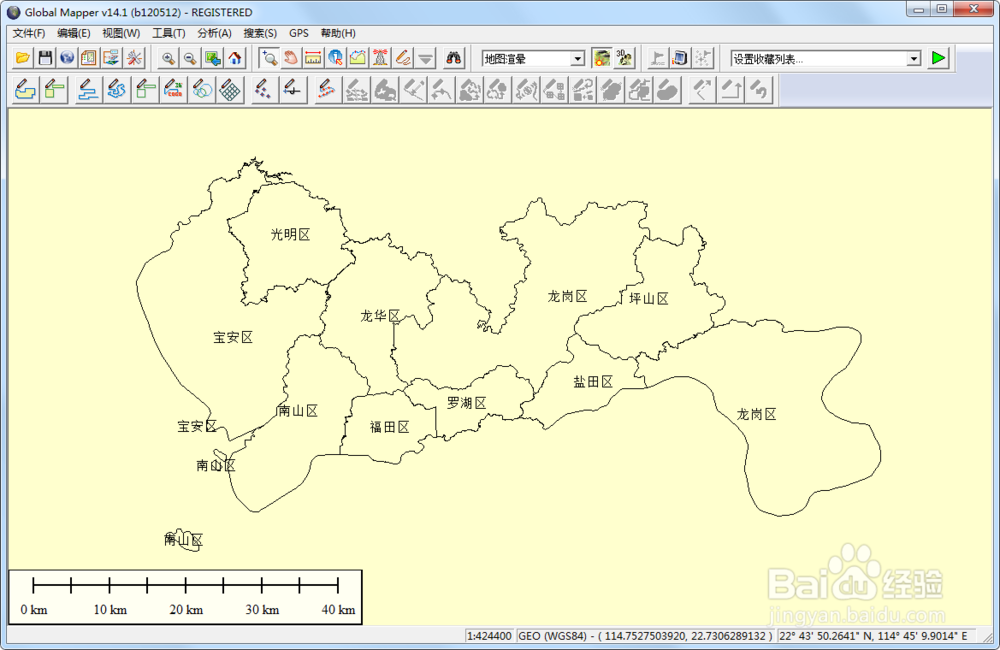
Task: Click the GEO (WGS84) coordinates status entry
Action: (x=645, y=636)
